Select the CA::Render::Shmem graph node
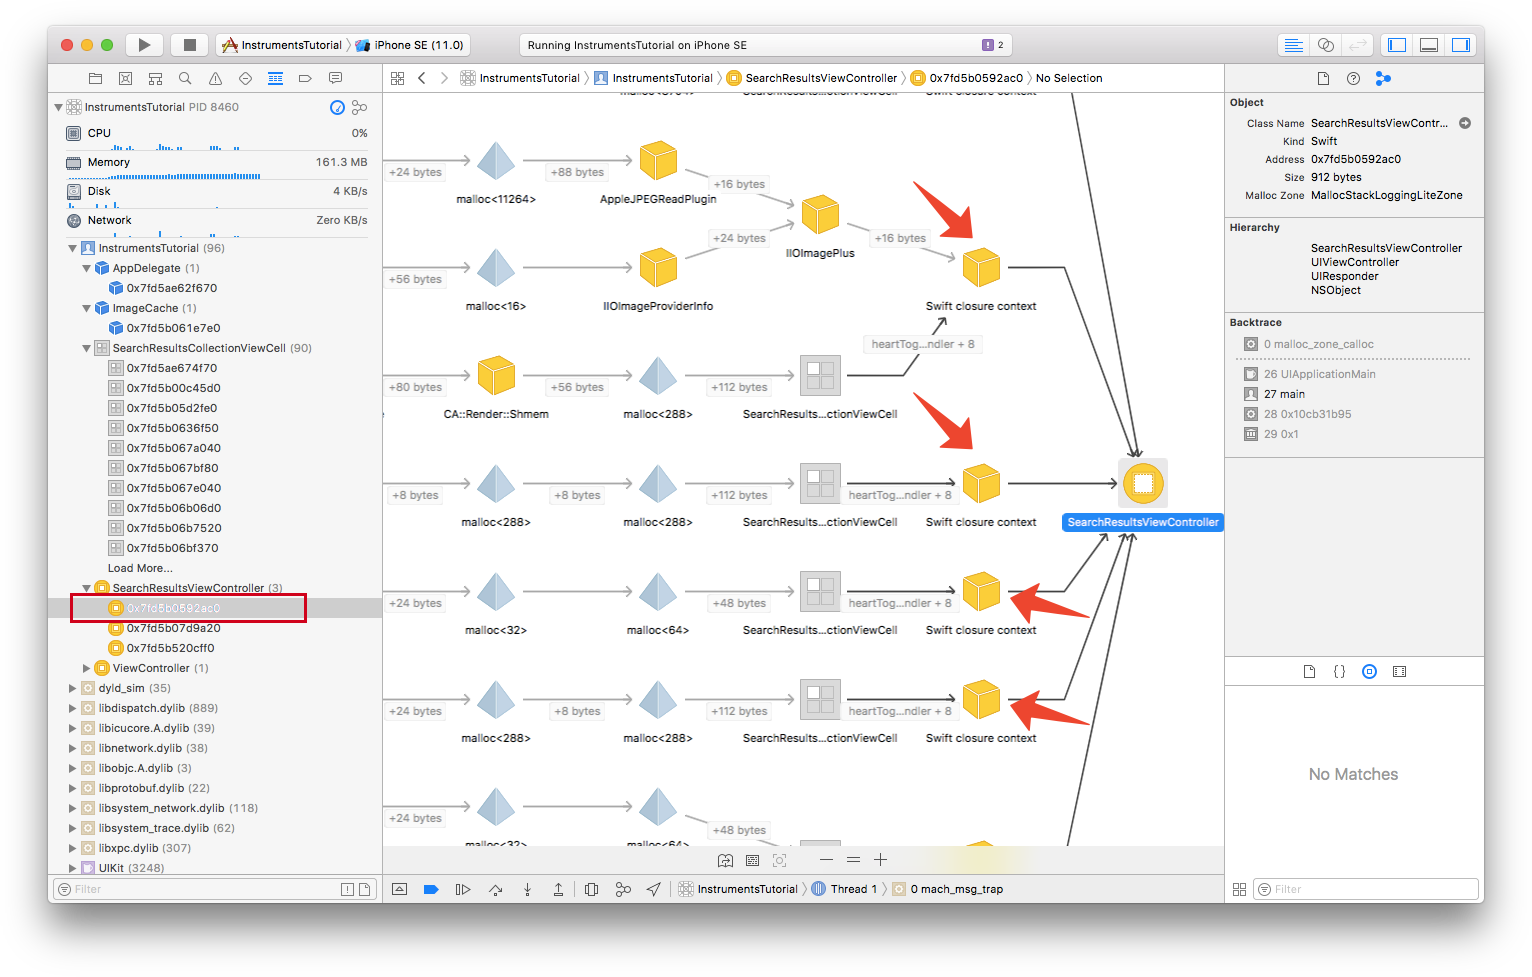Viewport: 1532px width, 977px height. tap(496, 376)
